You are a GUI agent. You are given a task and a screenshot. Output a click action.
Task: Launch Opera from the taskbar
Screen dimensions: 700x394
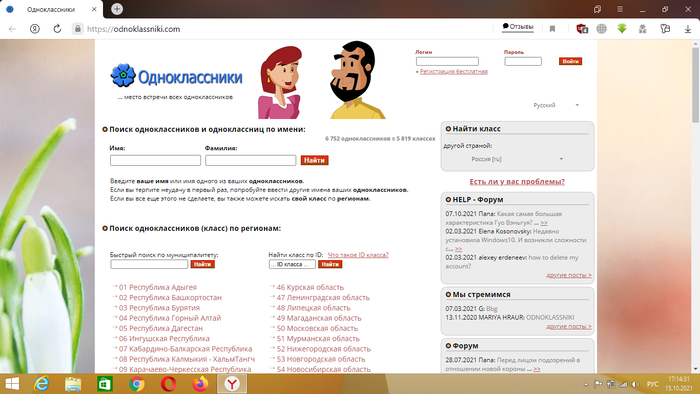[x=168, y=384]
